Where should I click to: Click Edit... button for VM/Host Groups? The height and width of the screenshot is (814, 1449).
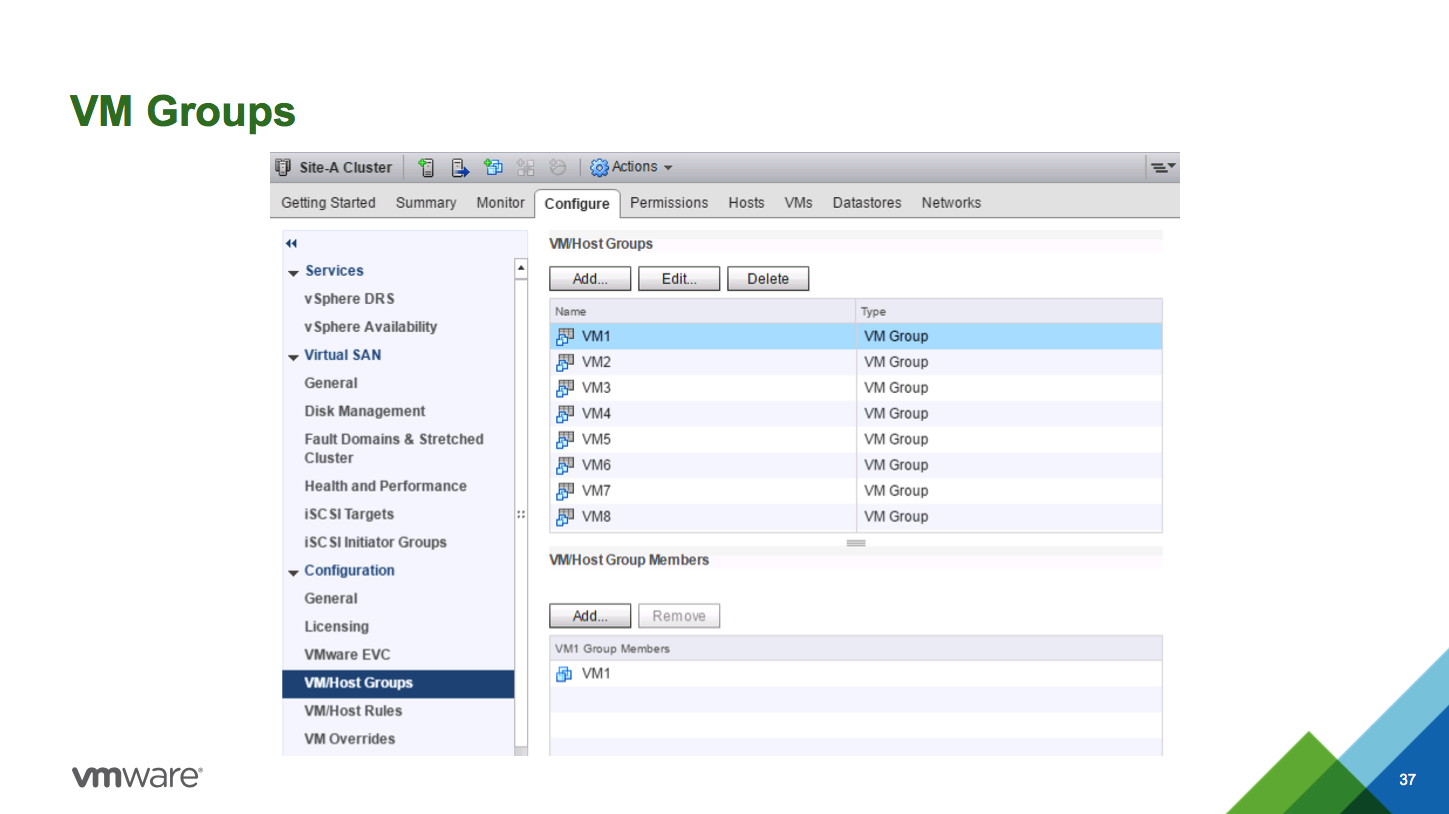coord(678,279)
